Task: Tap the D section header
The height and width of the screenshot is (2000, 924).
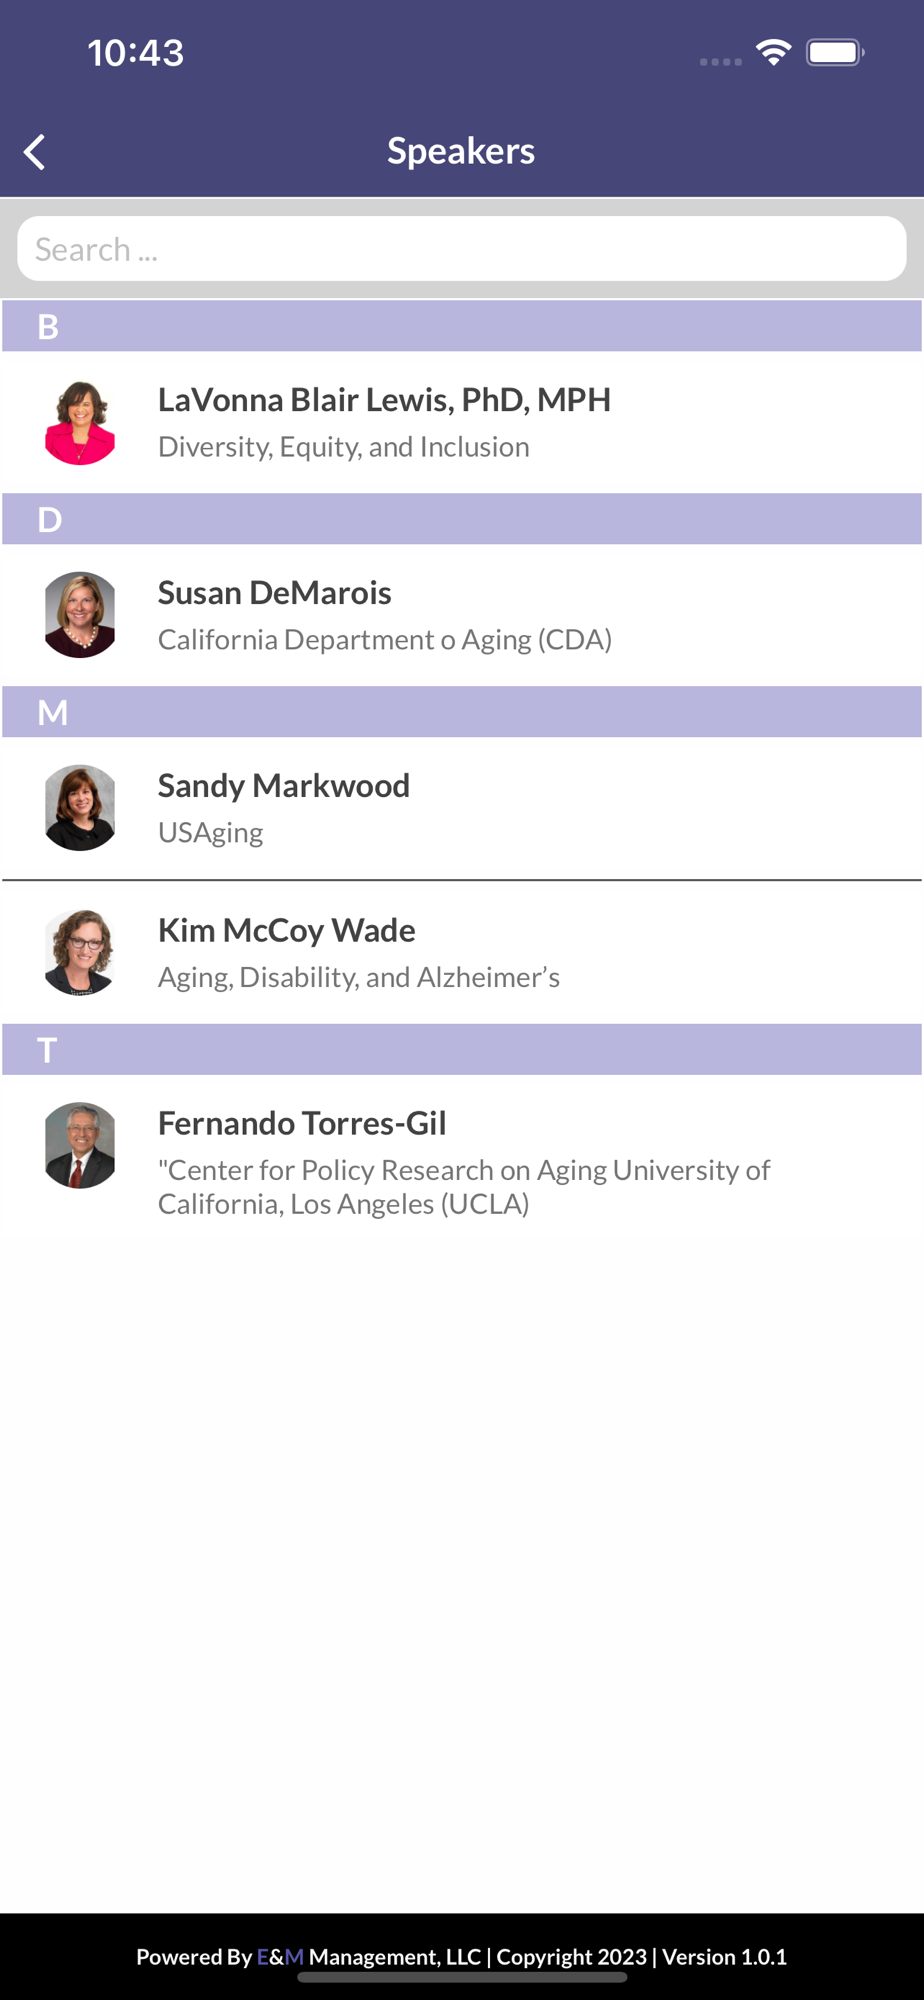Action: [x=462, y=519]
